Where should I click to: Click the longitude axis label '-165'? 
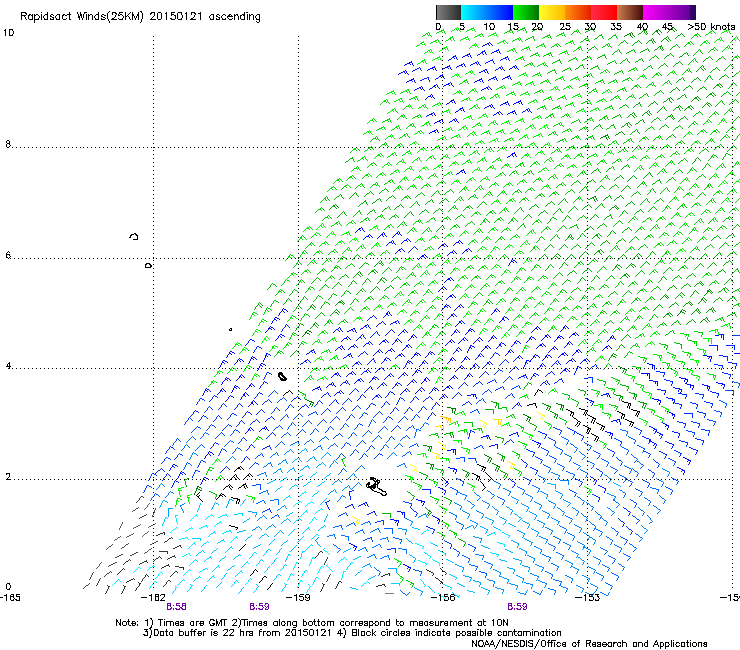tap(10, 598)
